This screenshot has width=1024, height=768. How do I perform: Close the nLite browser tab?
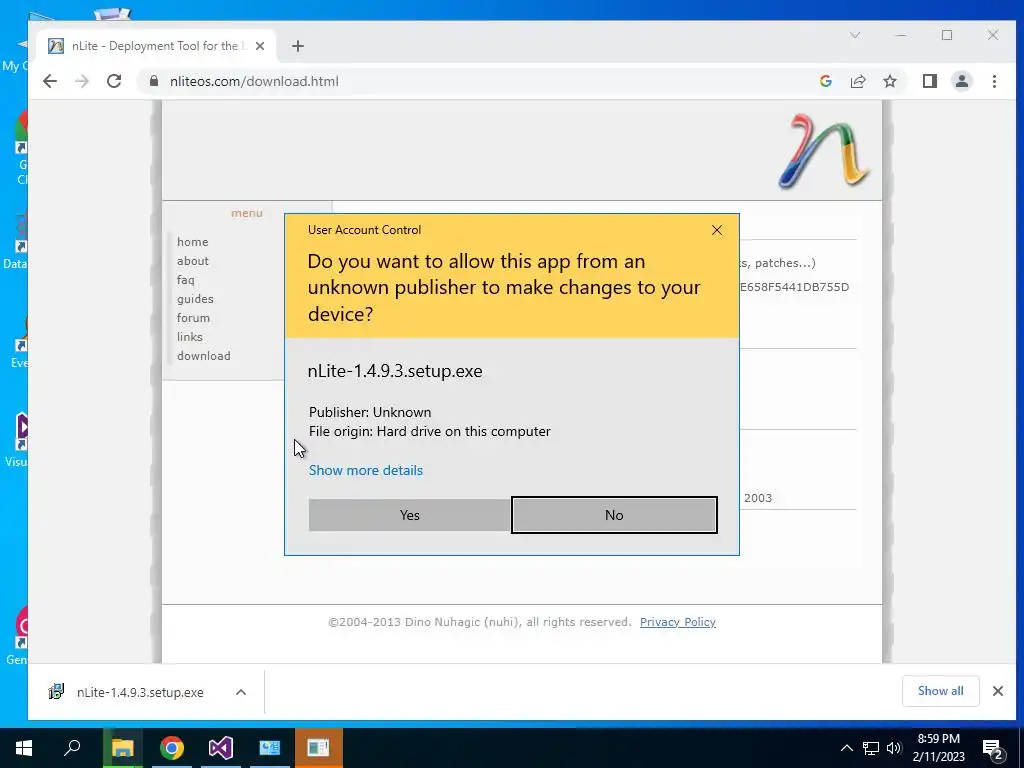(260, 46)
